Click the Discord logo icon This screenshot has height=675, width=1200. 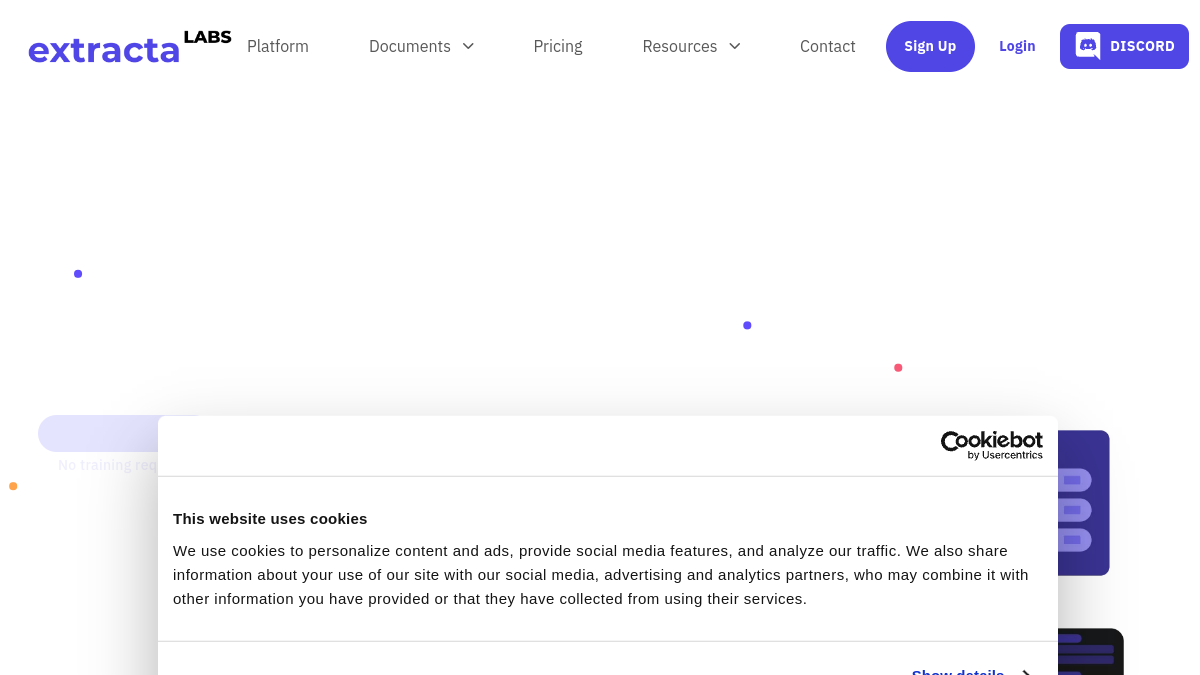point(1088,46)
